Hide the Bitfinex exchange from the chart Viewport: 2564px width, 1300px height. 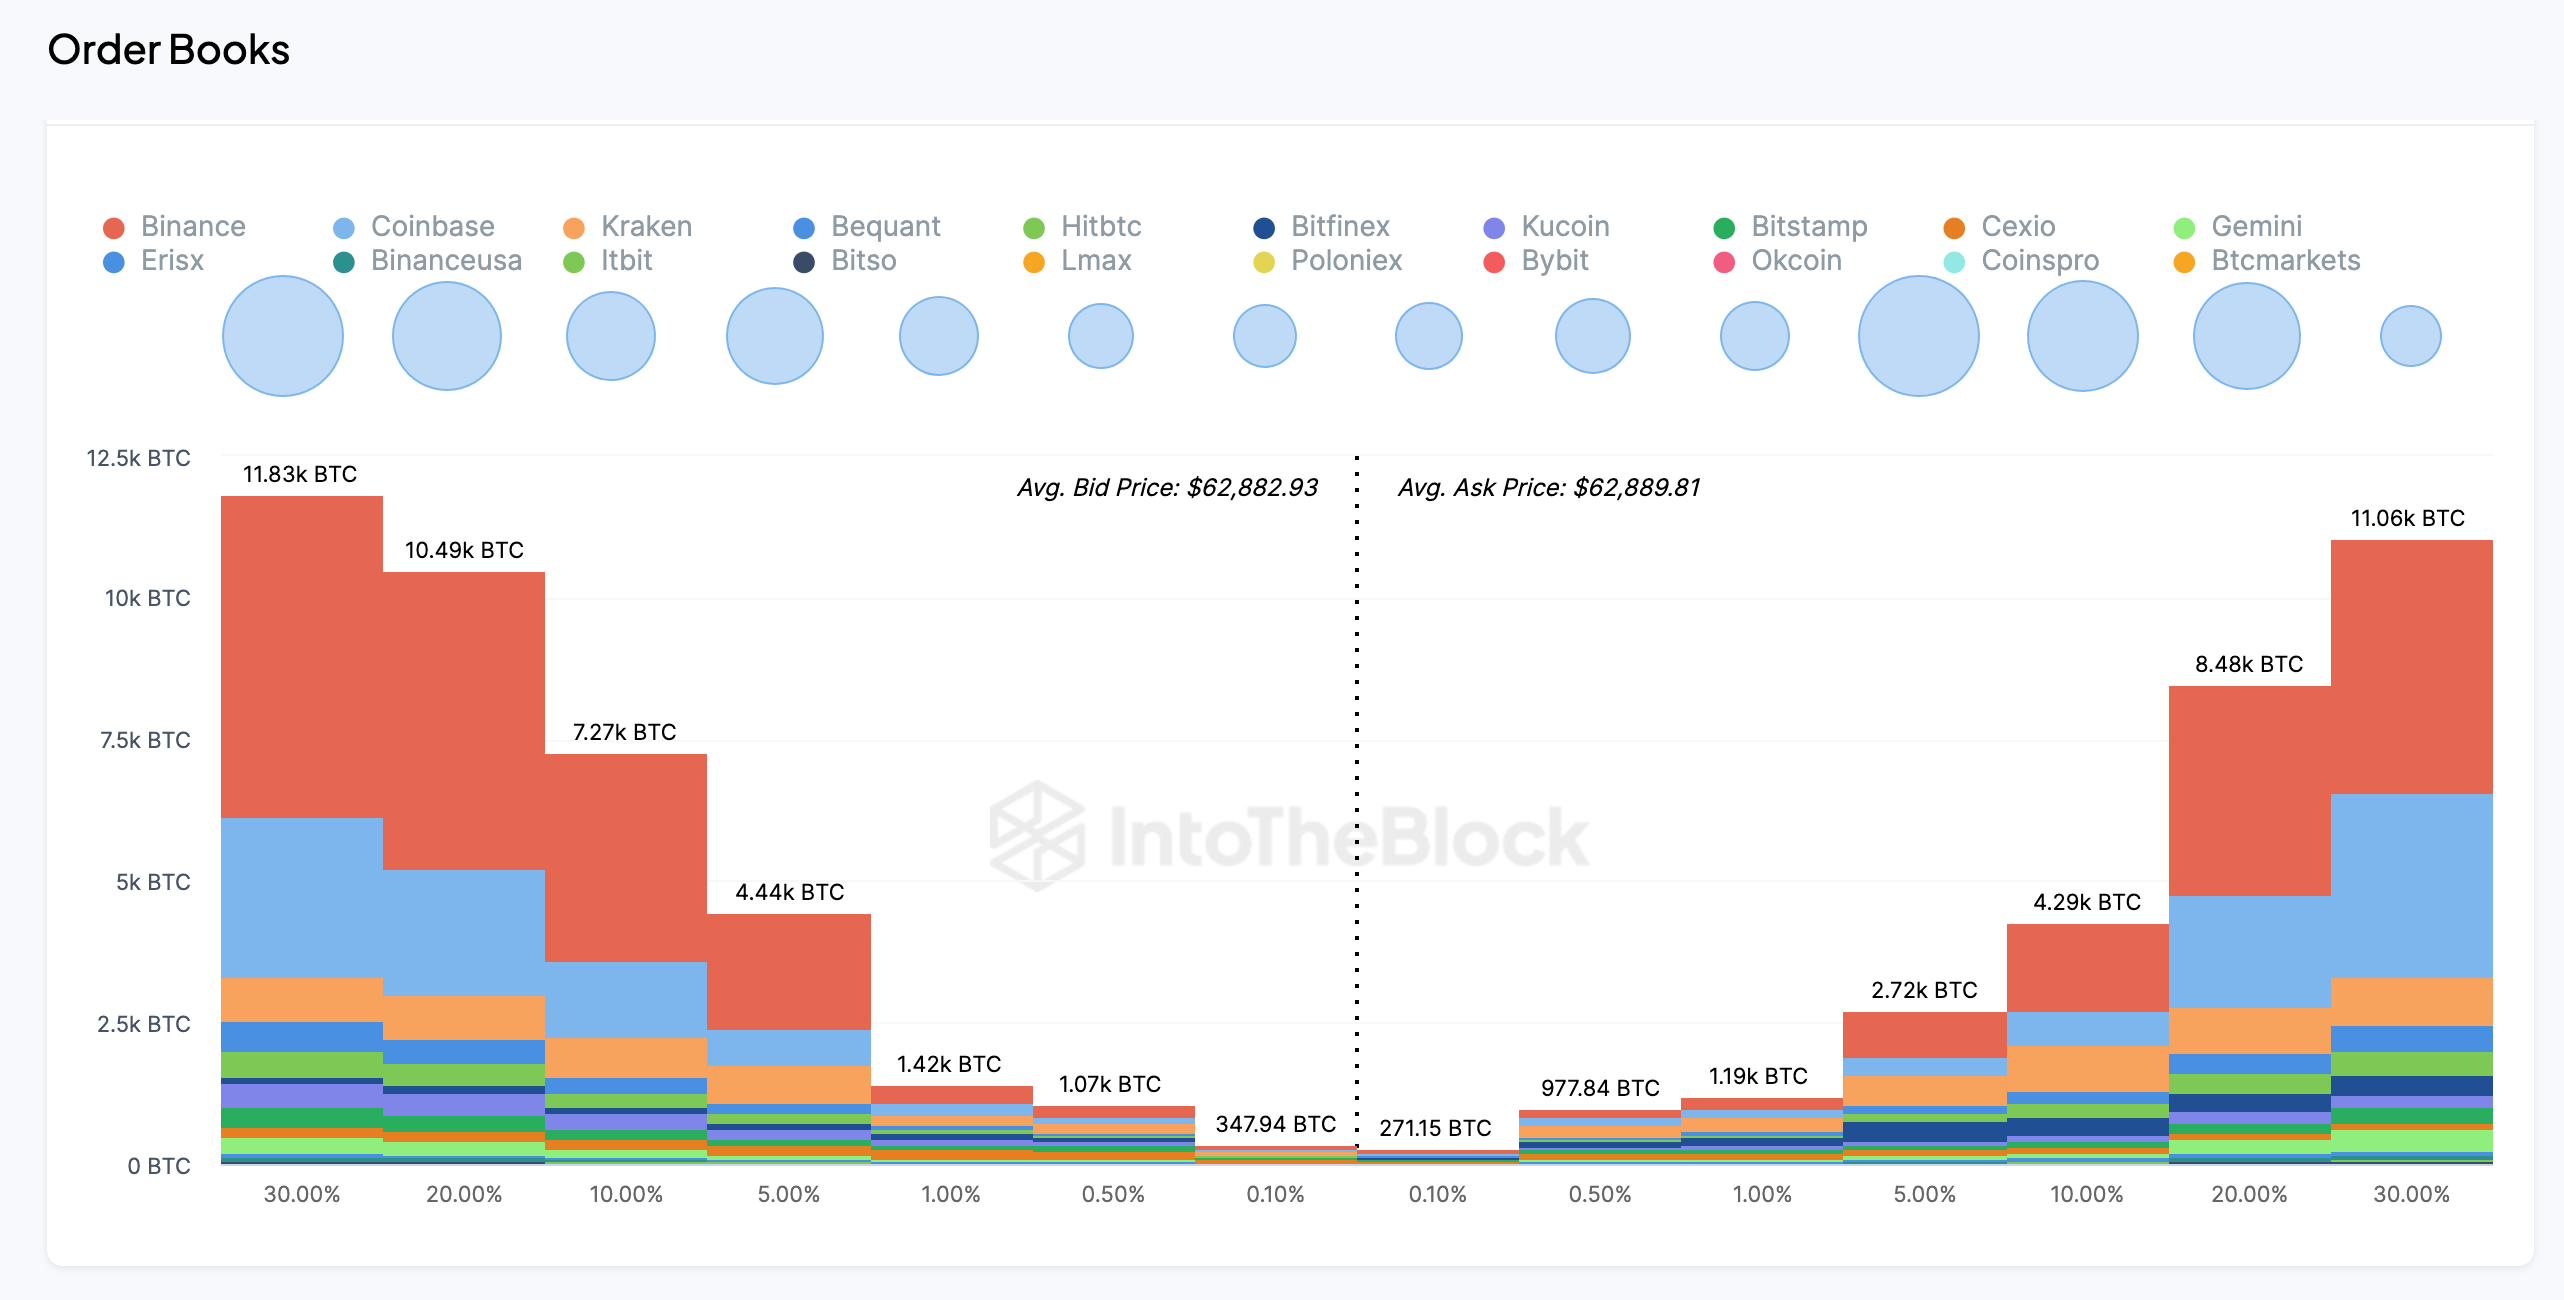pos(1338,226)
